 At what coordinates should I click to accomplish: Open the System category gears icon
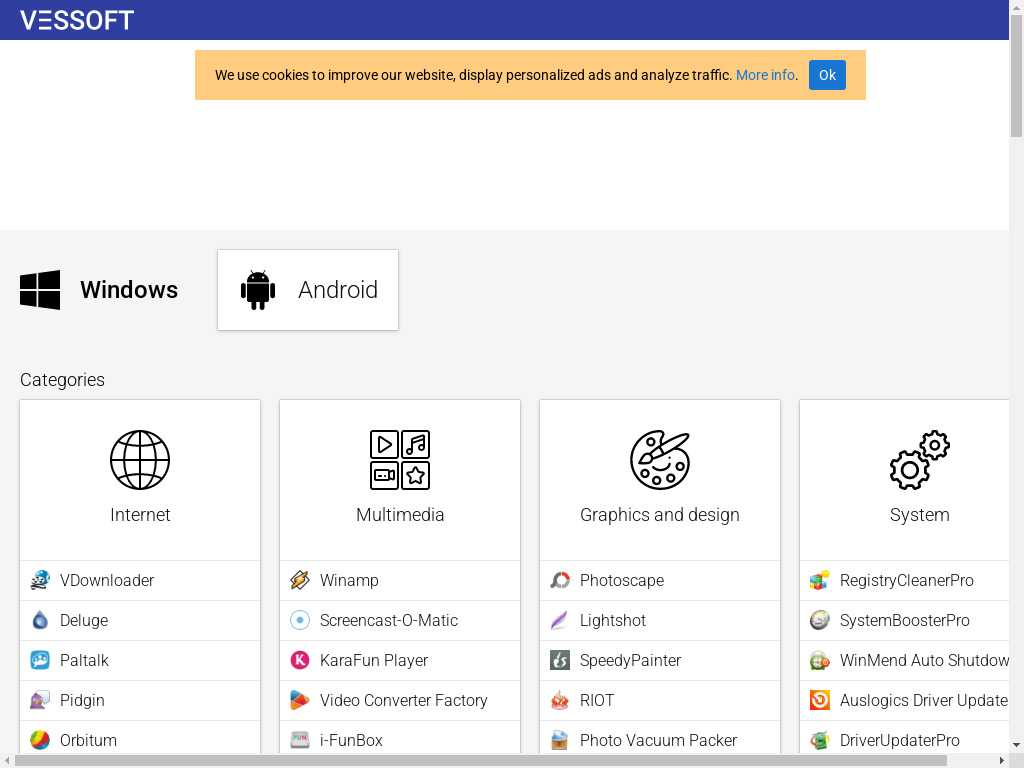(920, 460)
